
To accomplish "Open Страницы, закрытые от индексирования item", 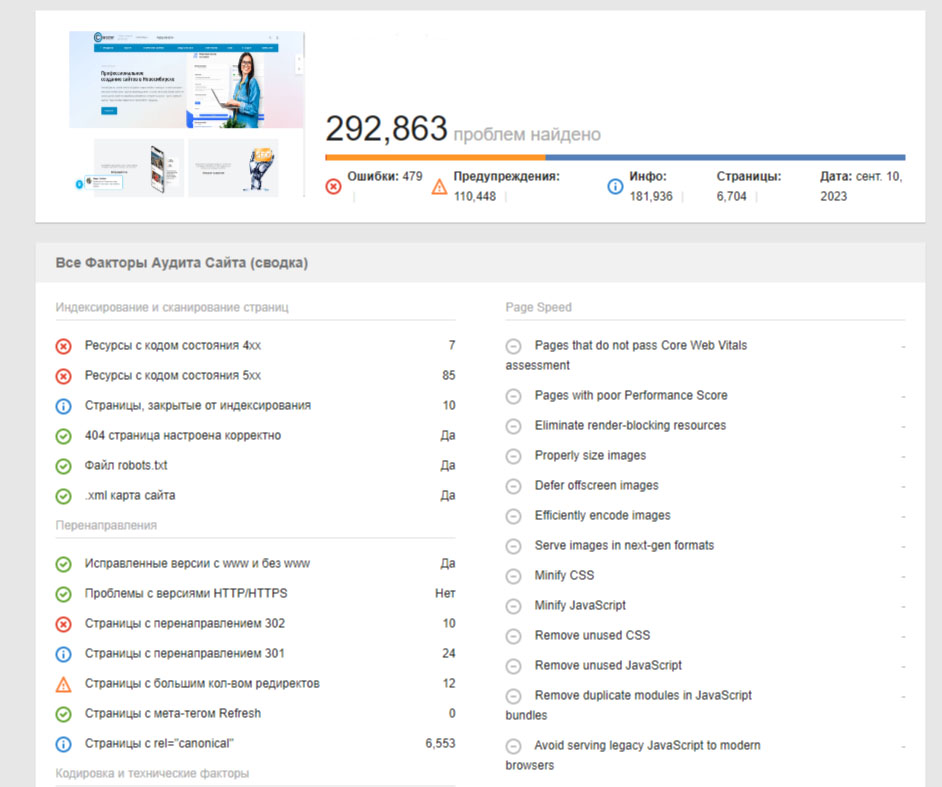I will [197, 406].
